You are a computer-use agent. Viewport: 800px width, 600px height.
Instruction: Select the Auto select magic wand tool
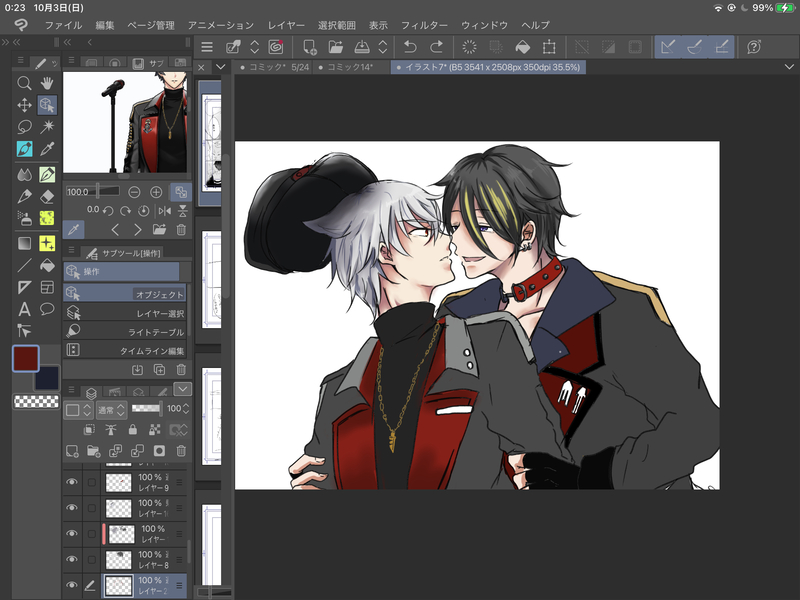click(x=47, y=127)
